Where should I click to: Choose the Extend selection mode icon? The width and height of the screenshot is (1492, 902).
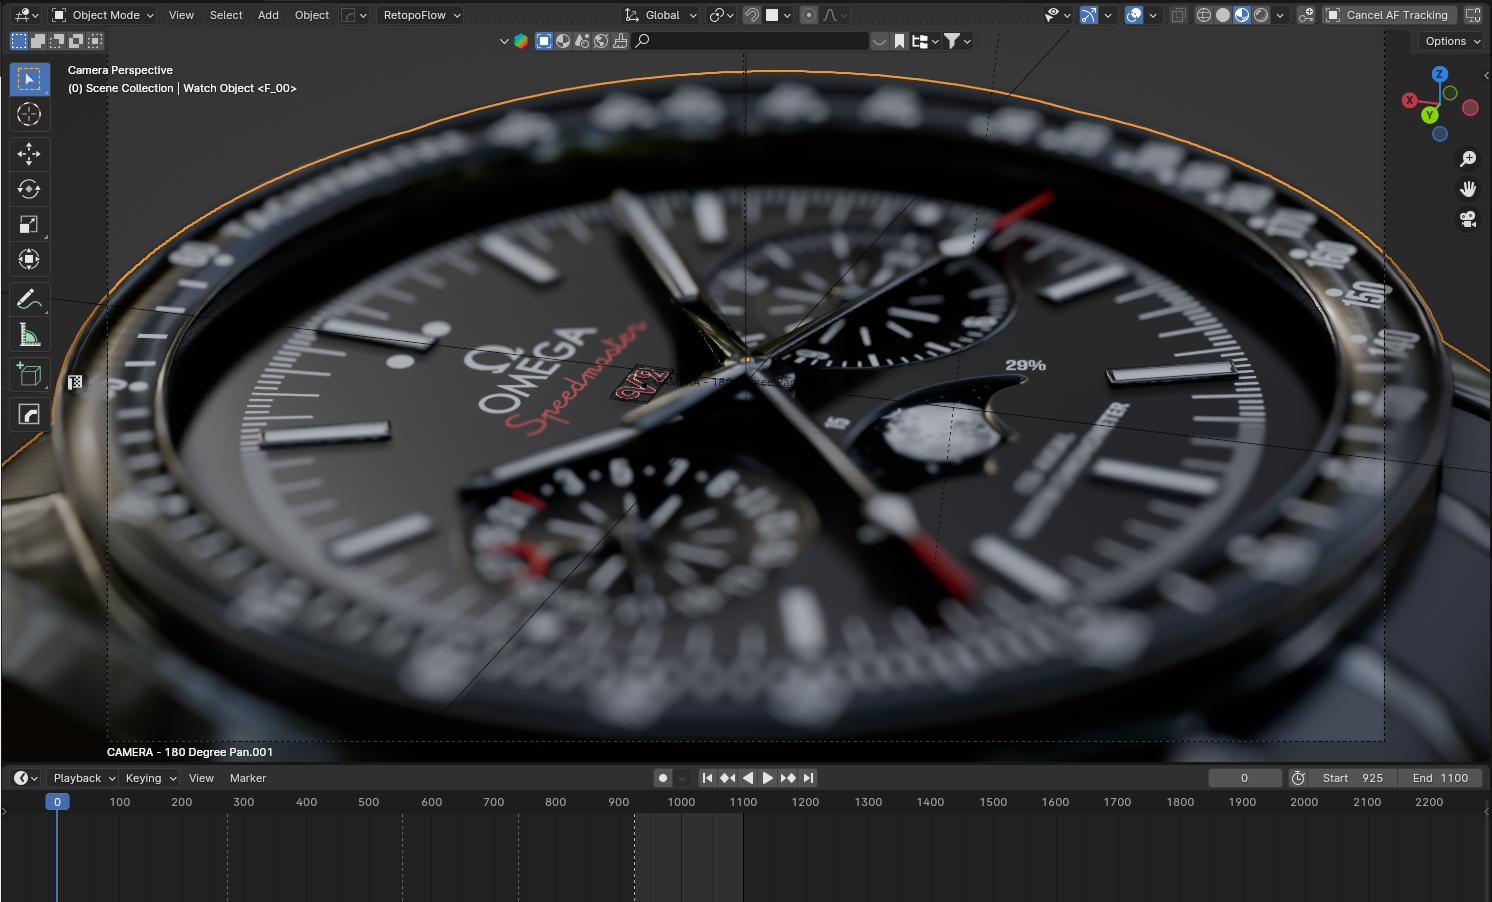tap(38, 41)
